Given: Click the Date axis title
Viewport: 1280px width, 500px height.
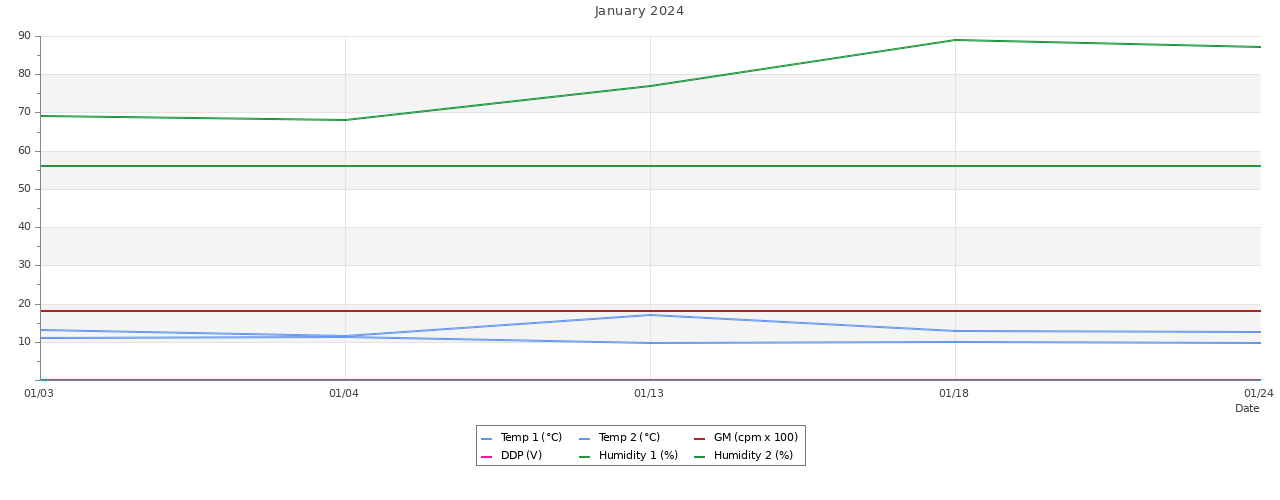Looking at the screenshot, I should (1247, 409).
